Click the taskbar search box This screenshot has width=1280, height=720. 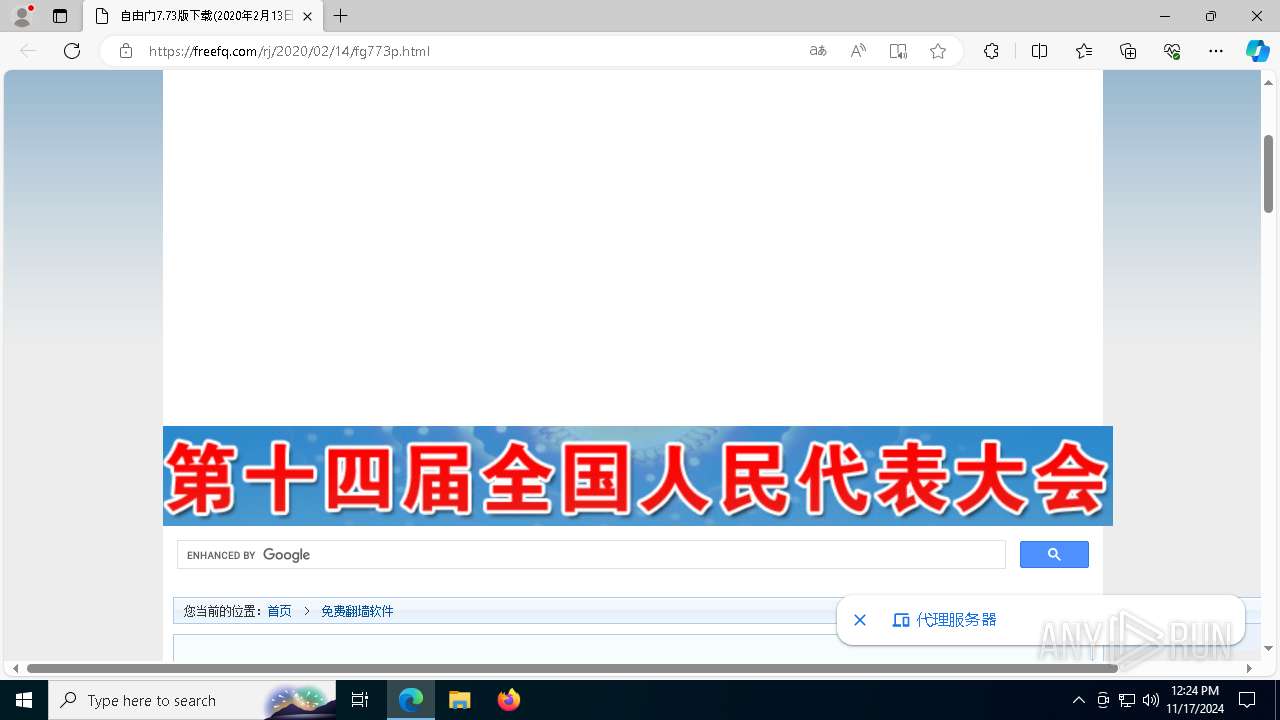[x=192, y=700]
